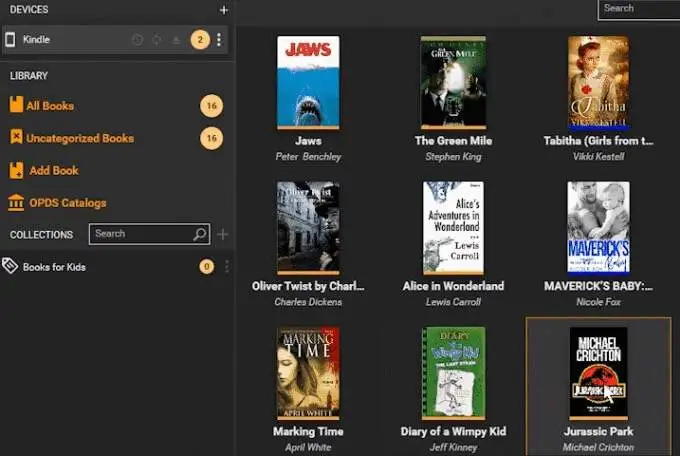Open Kindle sync history clock icon
Image resolution: width=680 pixels, height=456 pixels.
click(137, 40)
